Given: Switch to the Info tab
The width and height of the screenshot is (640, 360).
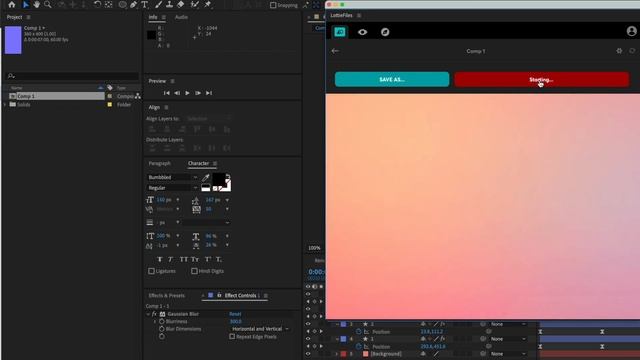Looking at the screenshot, I should click(x=153, y=17).
